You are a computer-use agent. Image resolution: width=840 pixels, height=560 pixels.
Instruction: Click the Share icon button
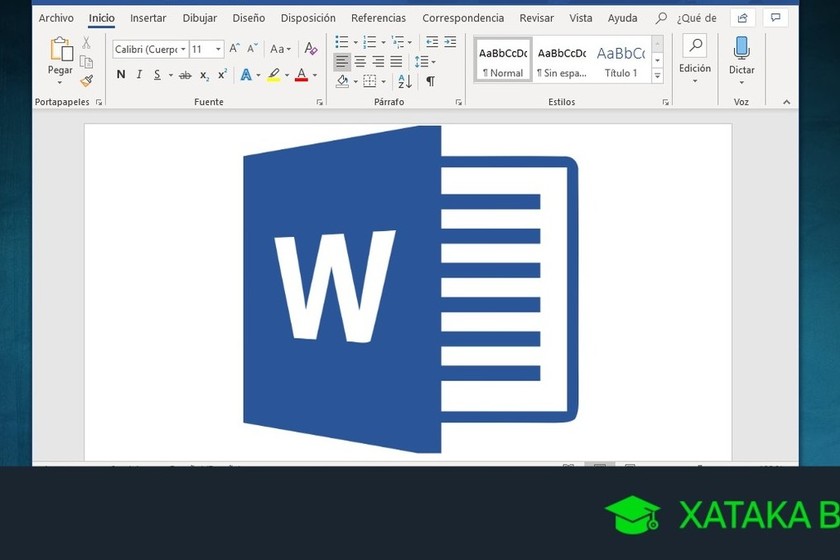tap(742, 18)
